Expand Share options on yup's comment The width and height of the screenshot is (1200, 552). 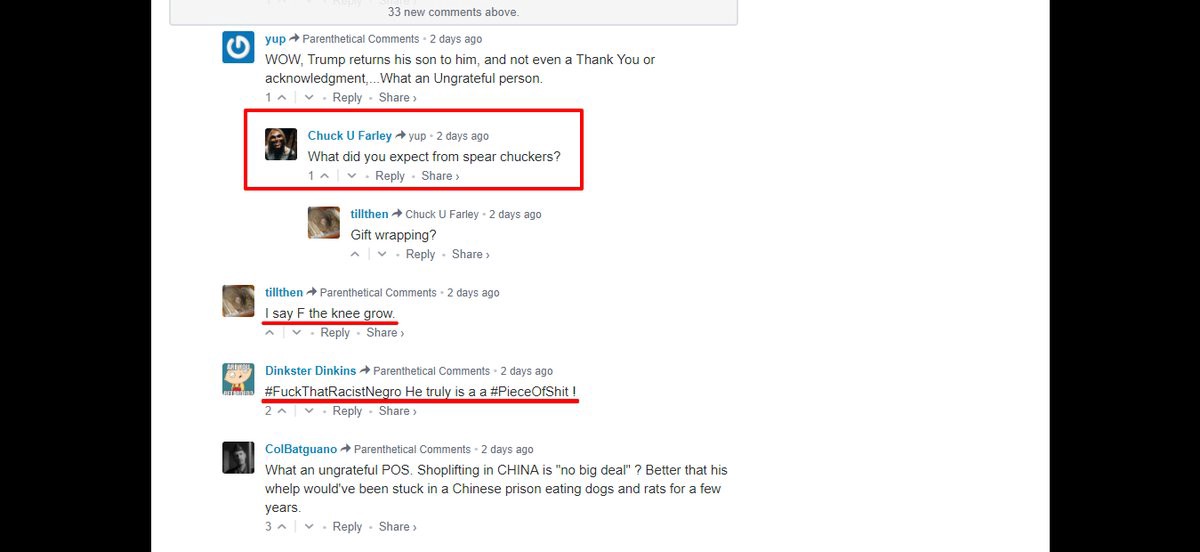[x=398, y=98]
